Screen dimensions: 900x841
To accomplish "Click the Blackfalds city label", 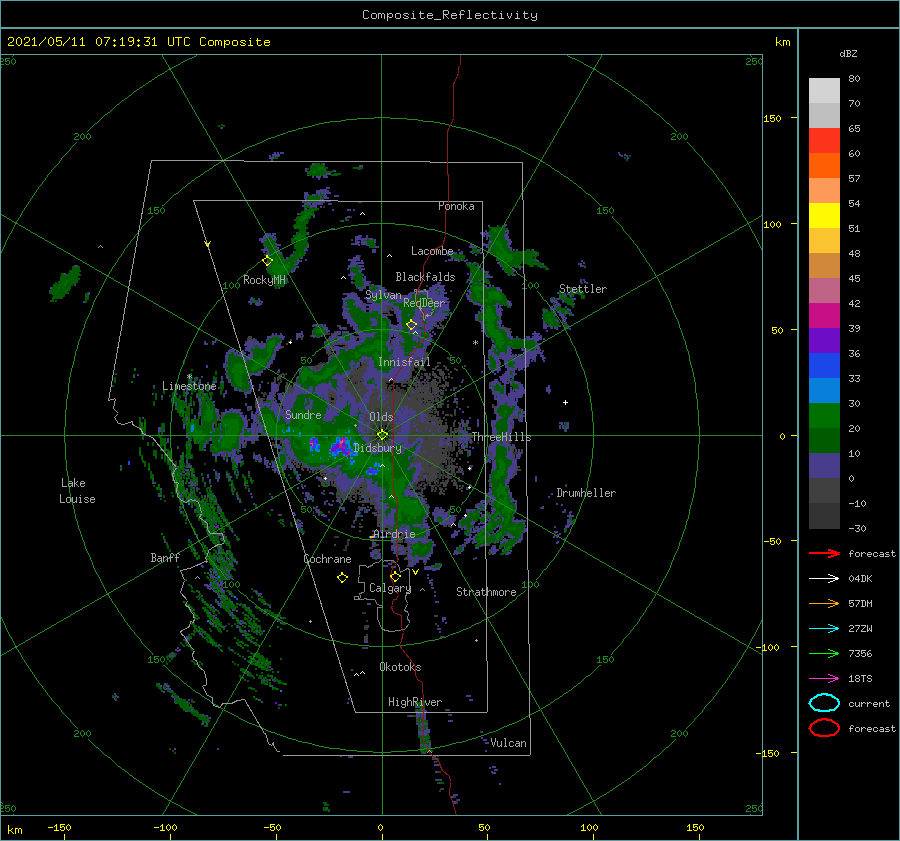I will (425, 277).
